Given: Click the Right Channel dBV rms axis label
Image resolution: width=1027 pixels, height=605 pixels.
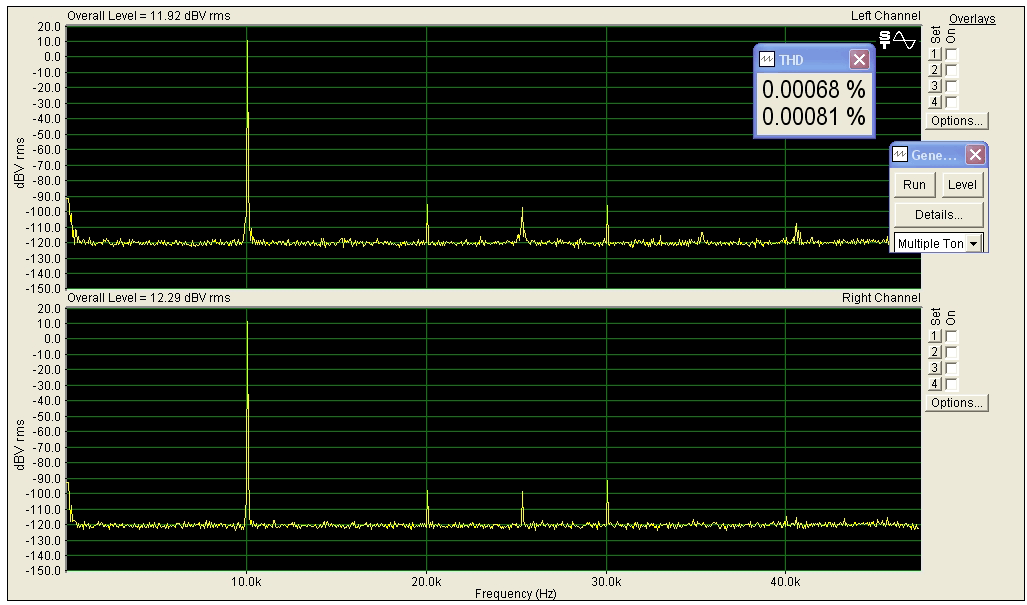Looking at the screenshot, I should [20, 445].
